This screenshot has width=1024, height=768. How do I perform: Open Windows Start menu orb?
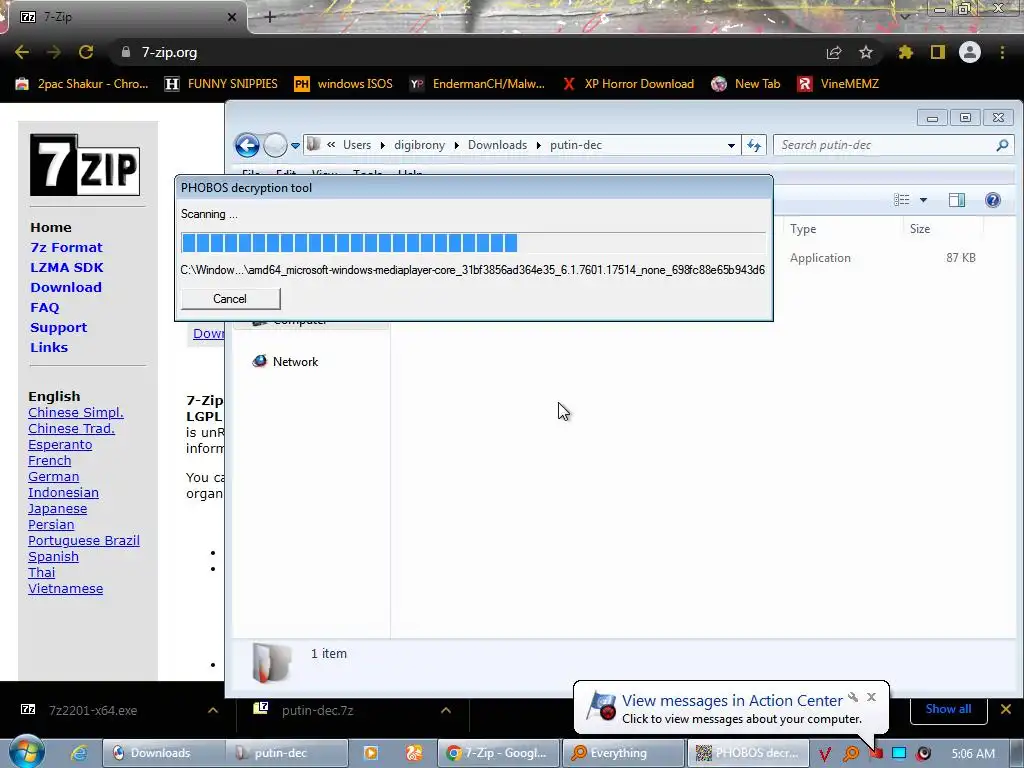point(26,752)
